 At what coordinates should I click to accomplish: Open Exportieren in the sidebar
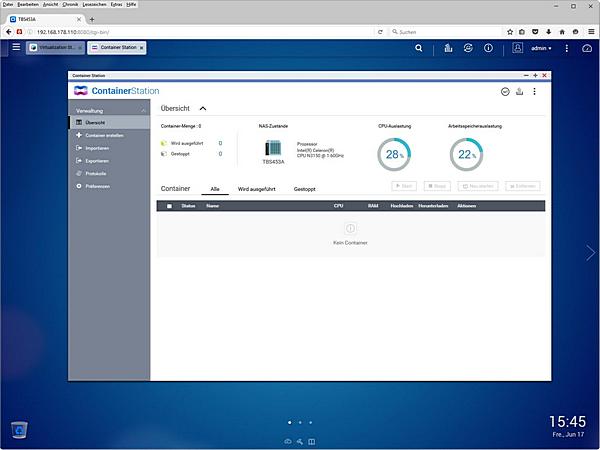pyautogui.click(x=109, y=161)
